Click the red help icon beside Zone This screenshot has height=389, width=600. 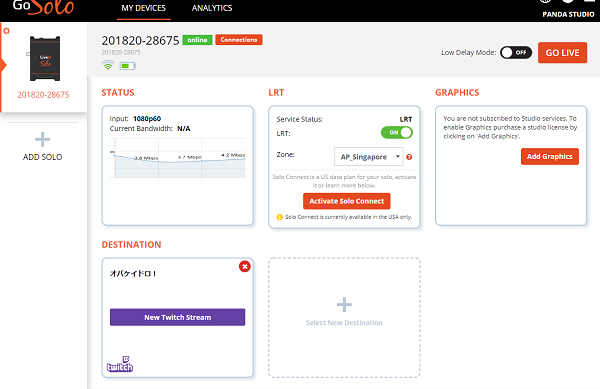(409, 157)
